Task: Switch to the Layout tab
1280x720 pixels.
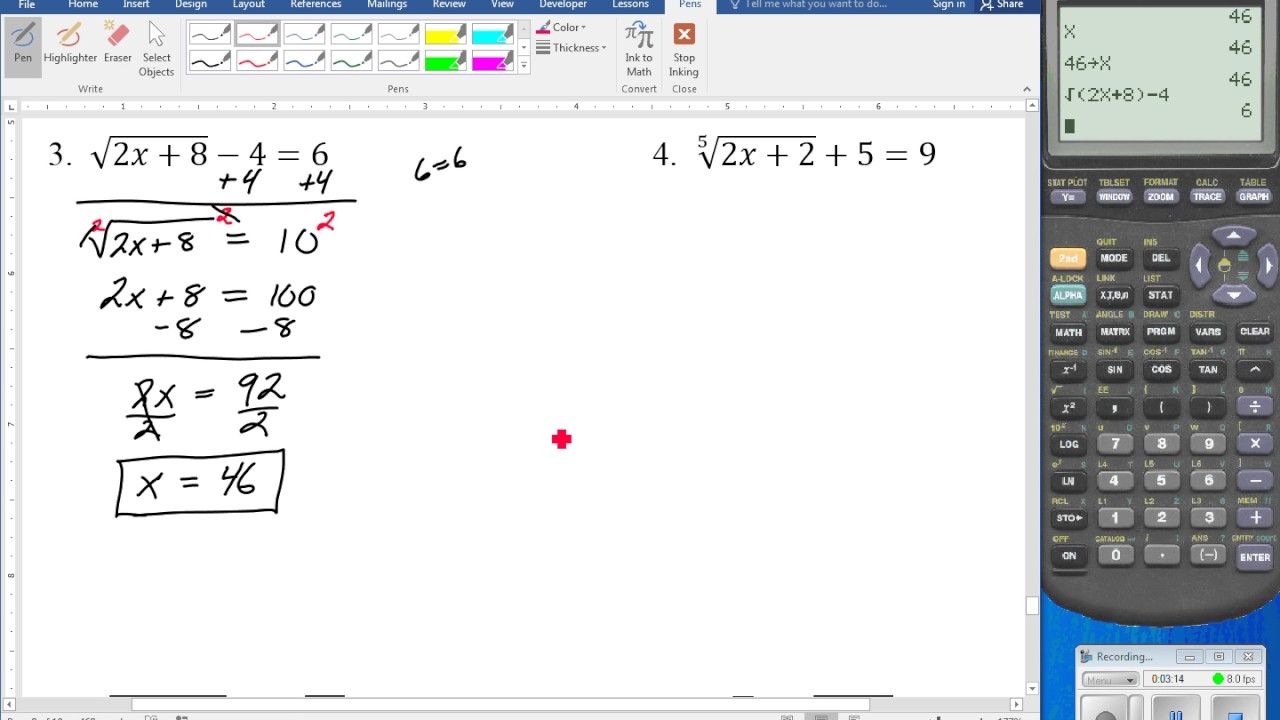Action: click(x=249, y=5)
